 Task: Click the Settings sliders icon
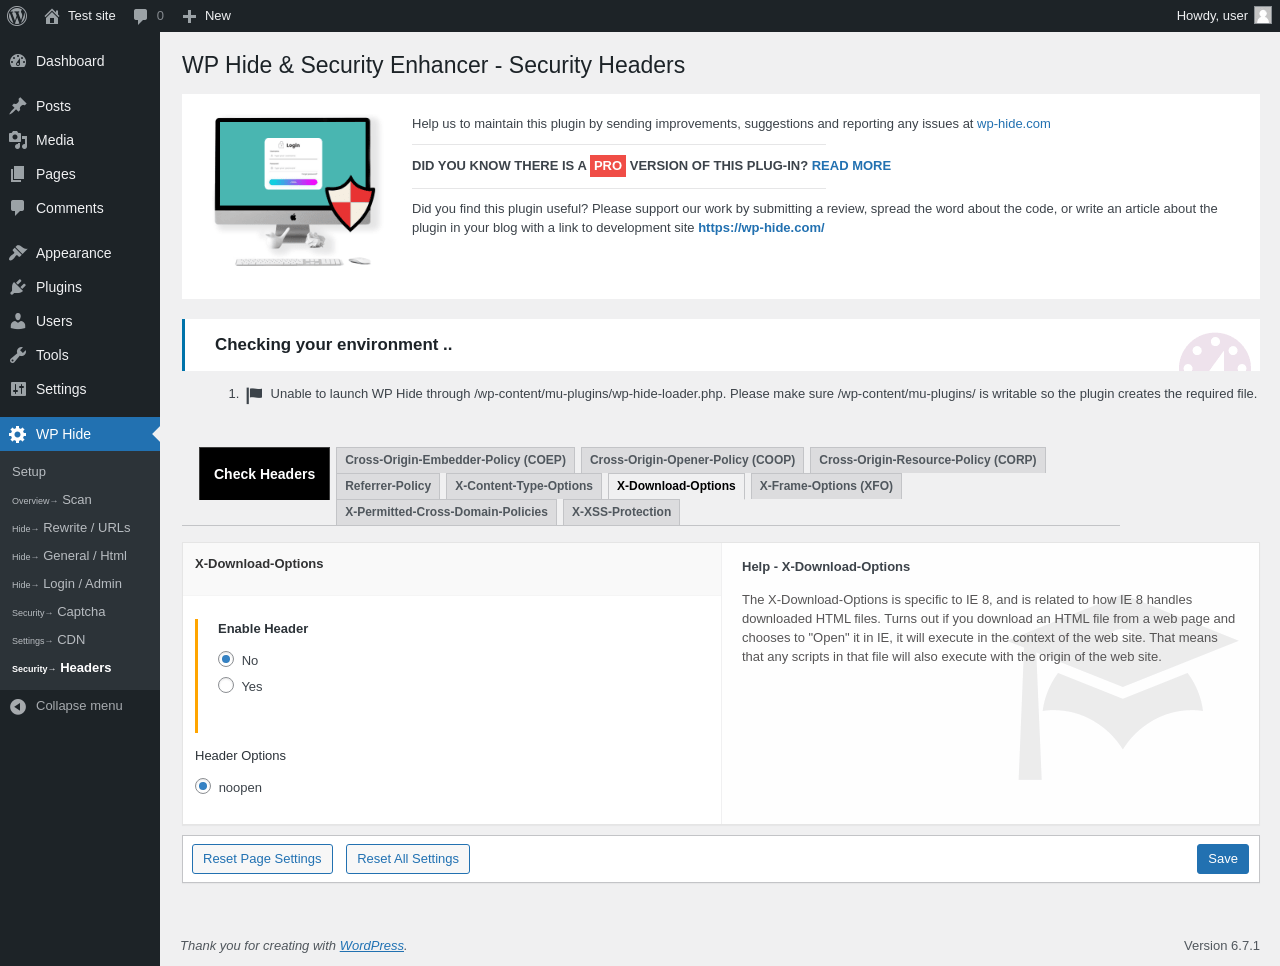(18, 389)
